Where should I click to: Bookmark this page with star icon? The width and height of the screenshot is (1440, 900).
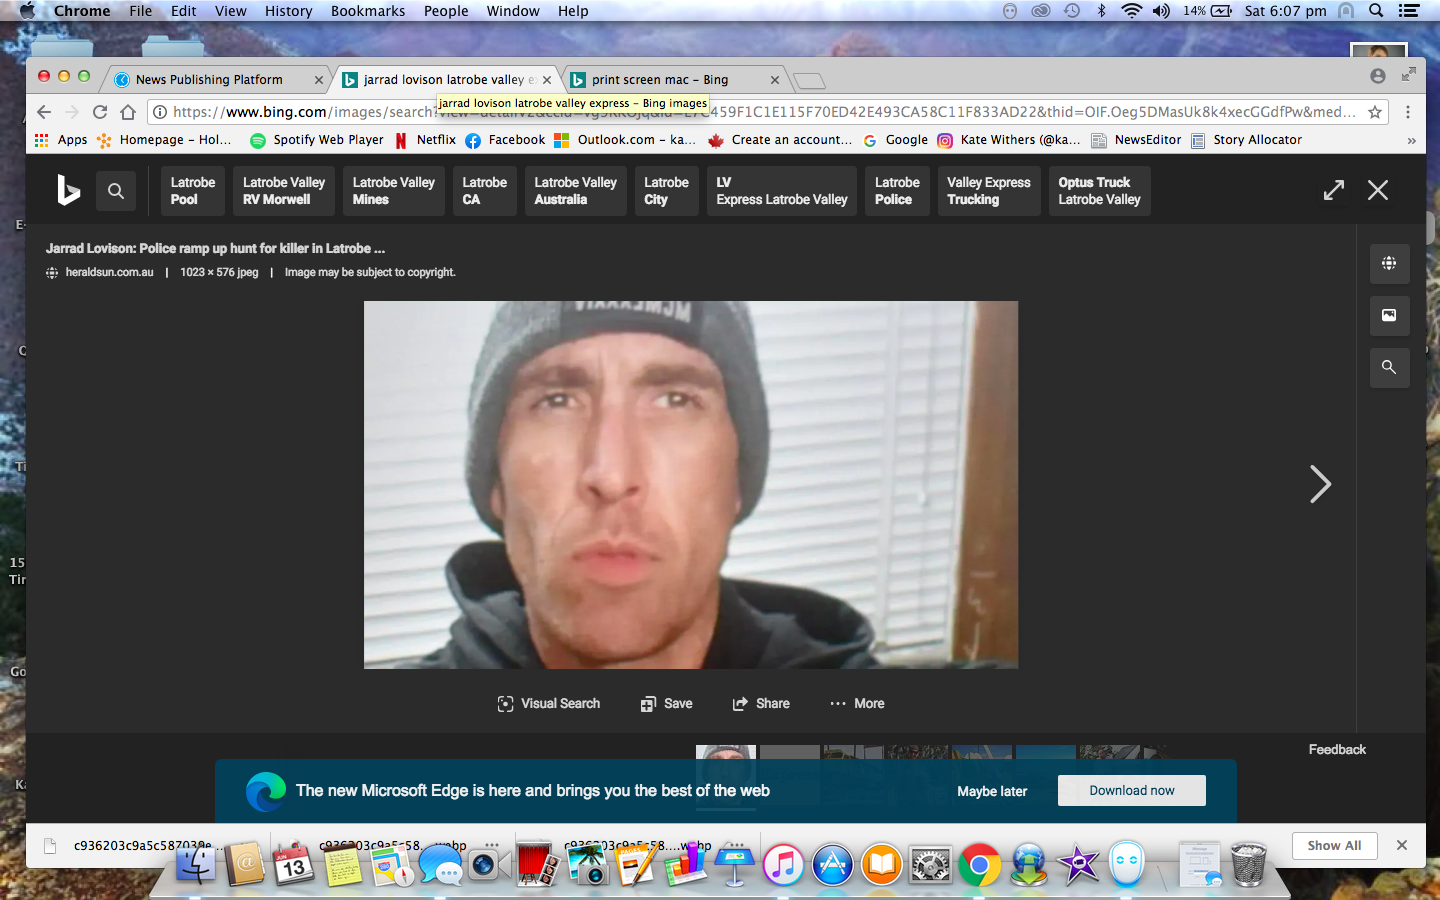1375,112
